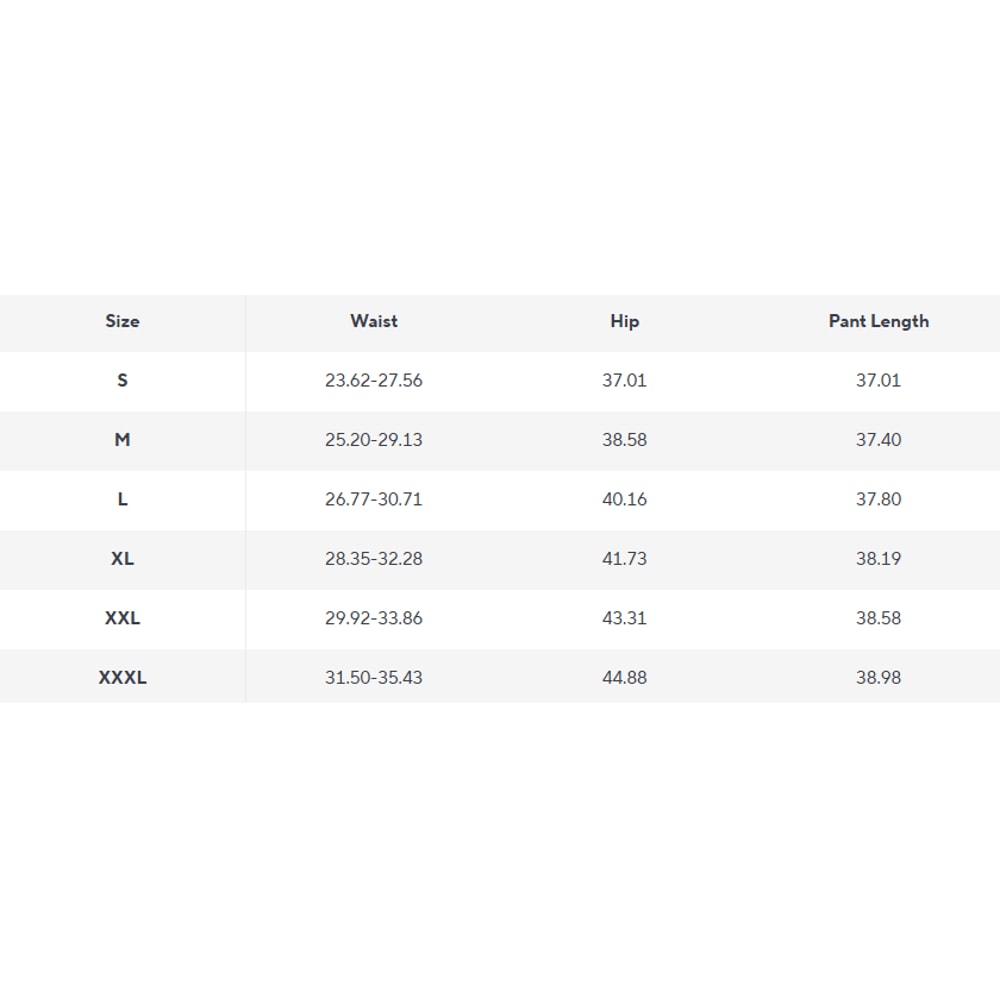The height and width of the screenshot is (1000, 1000).
Task: Click waist value 25.20-29.13
Action: tap(374, 440)
